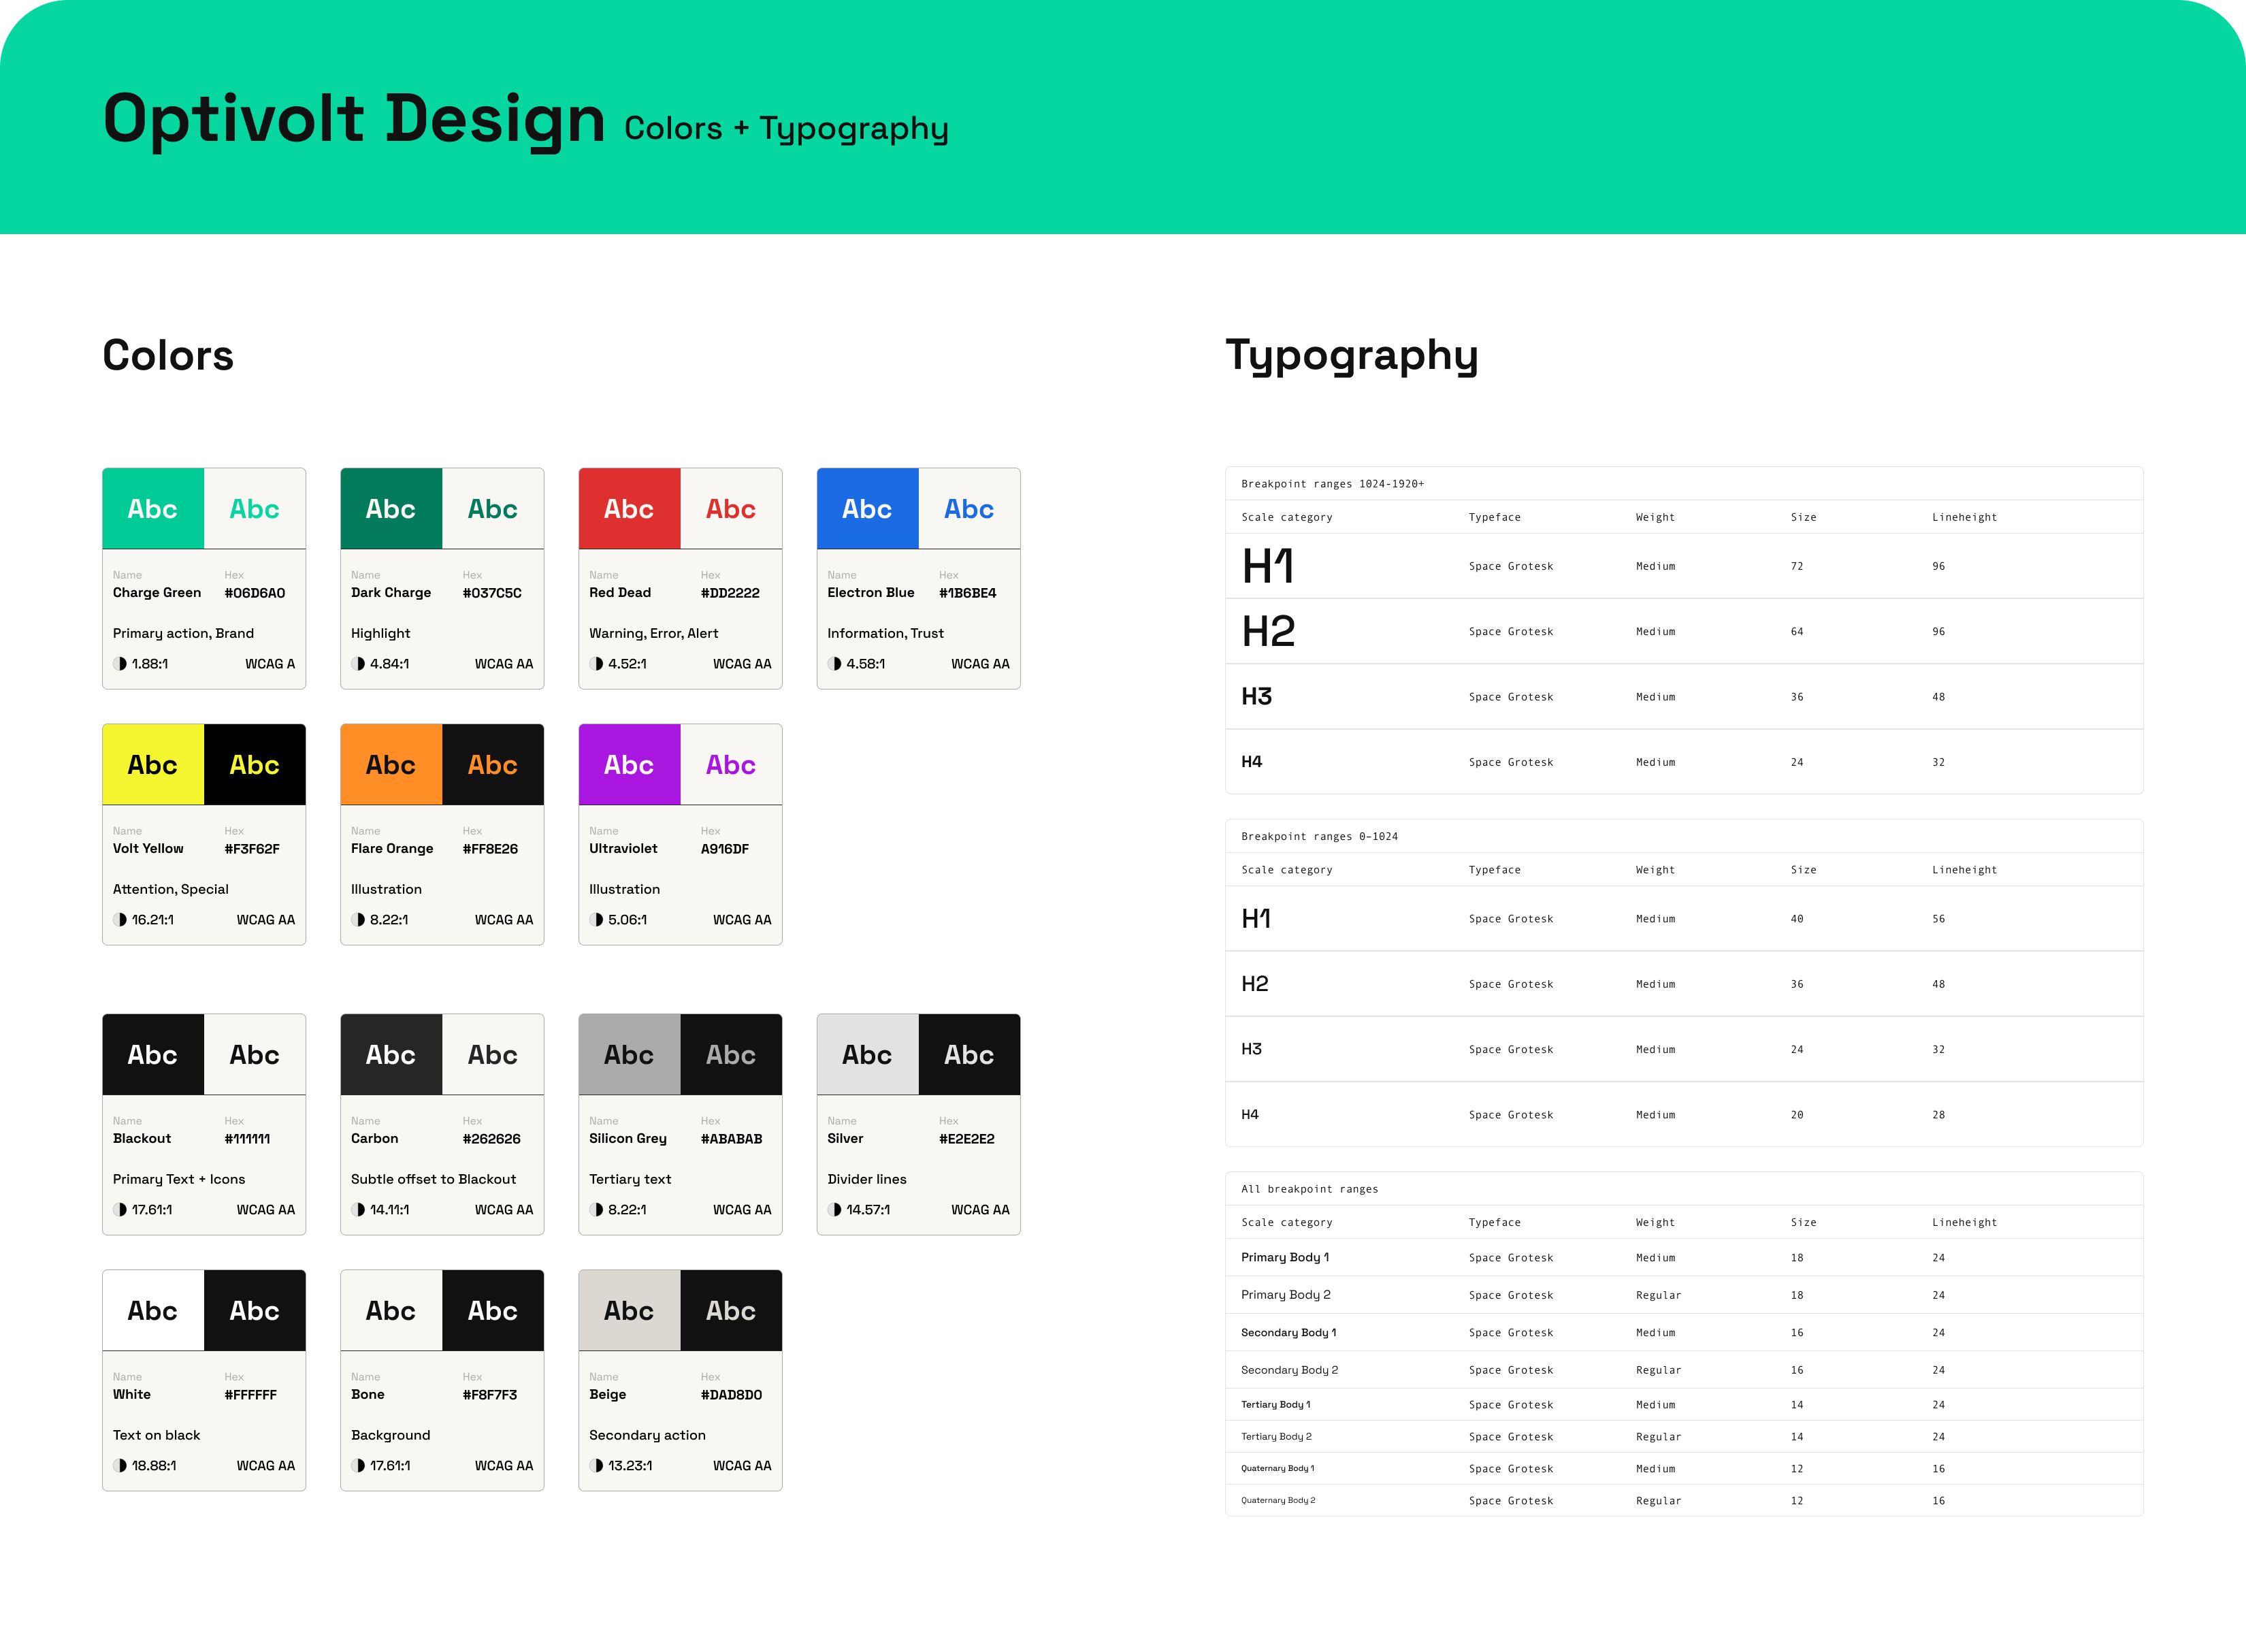Click Red Dead contrast icon at 4.52:1
Image resolution: width=2246 pixels, height=1652 pixels.
click(597, 664)
